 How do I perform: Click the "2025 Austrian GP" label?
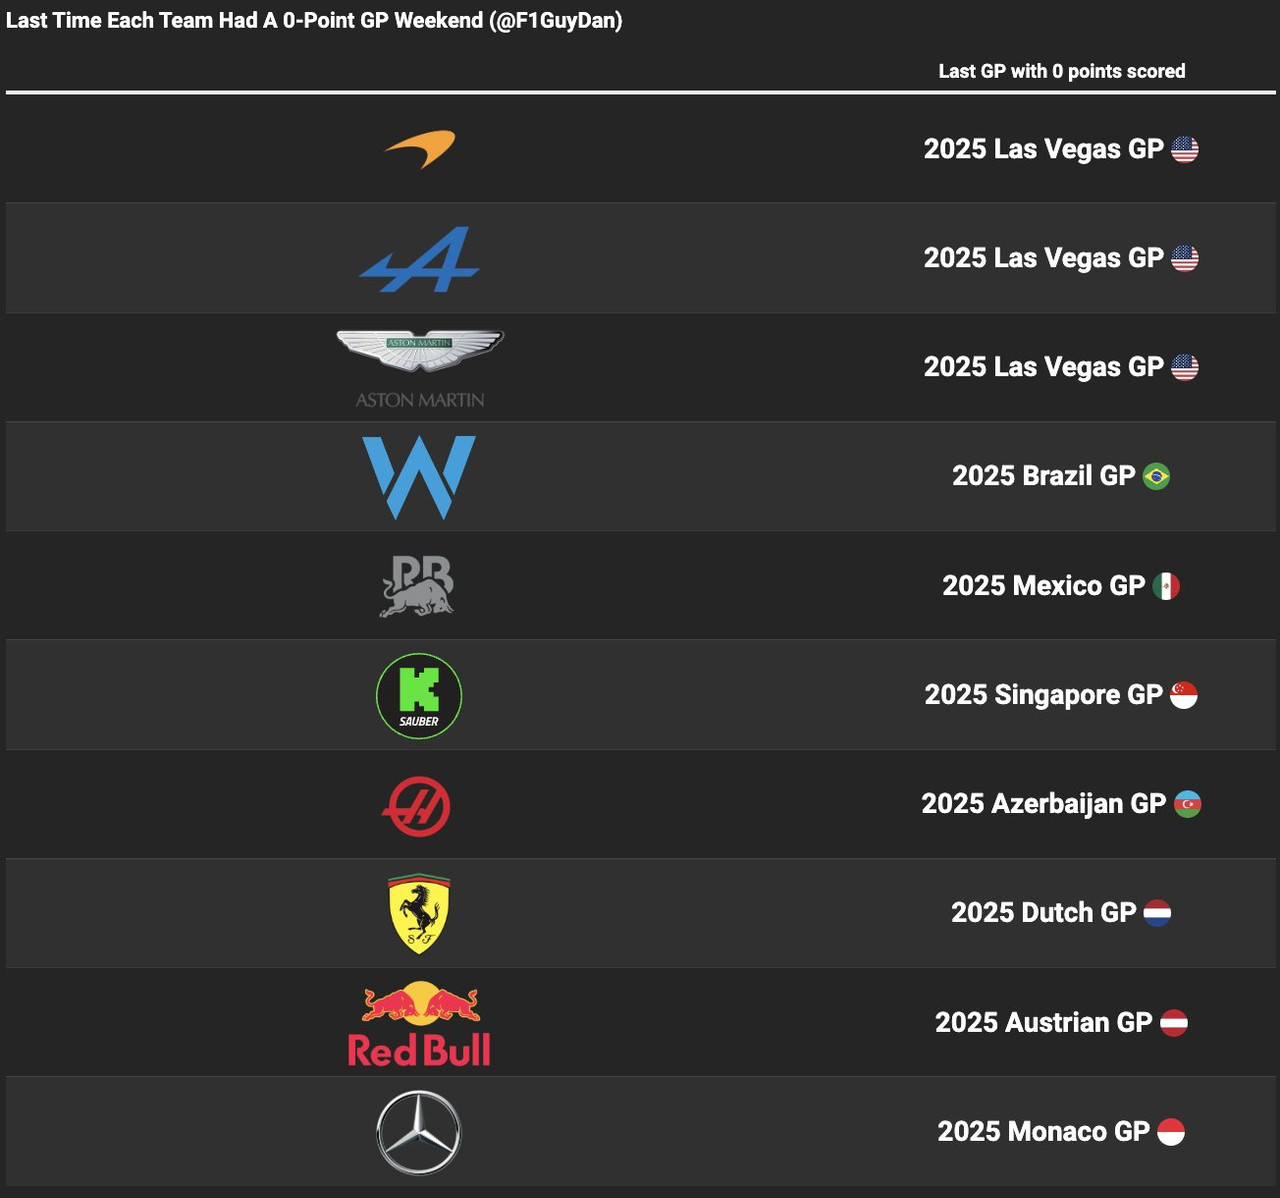coord(1043,1022)
